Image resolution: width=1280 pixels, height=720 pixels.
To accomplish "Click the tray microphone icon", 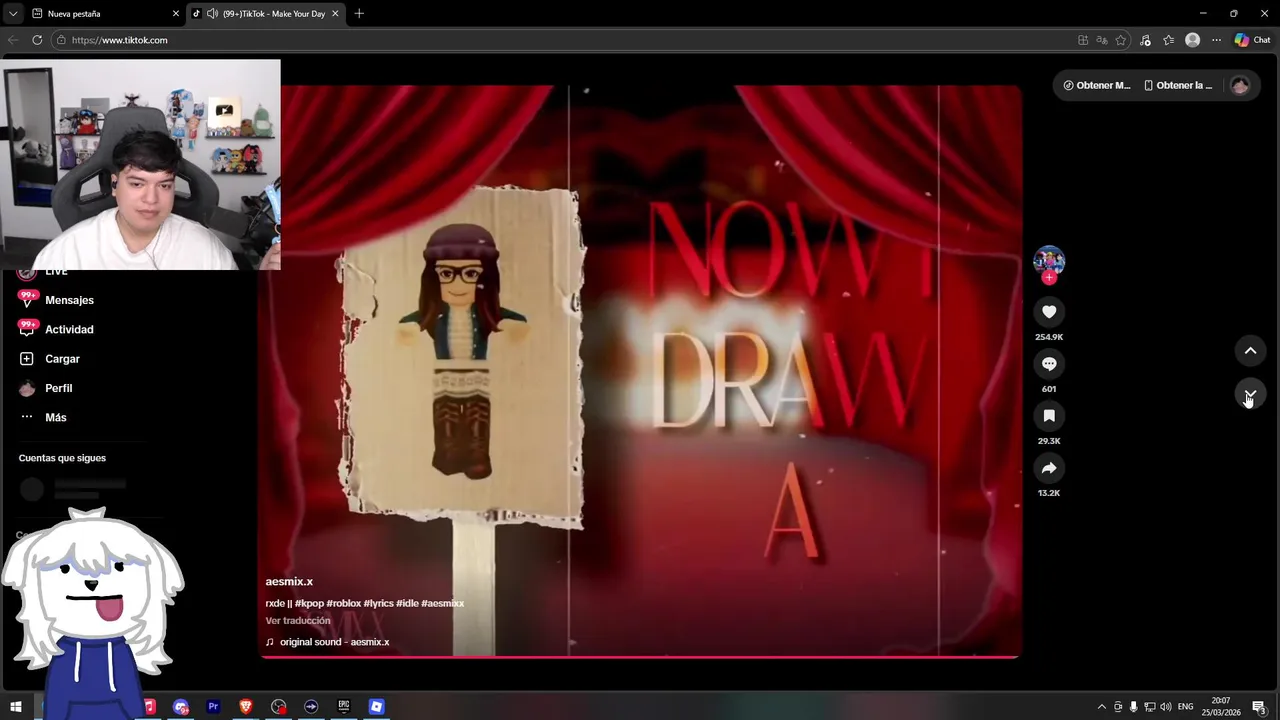I will [1134, 707].
